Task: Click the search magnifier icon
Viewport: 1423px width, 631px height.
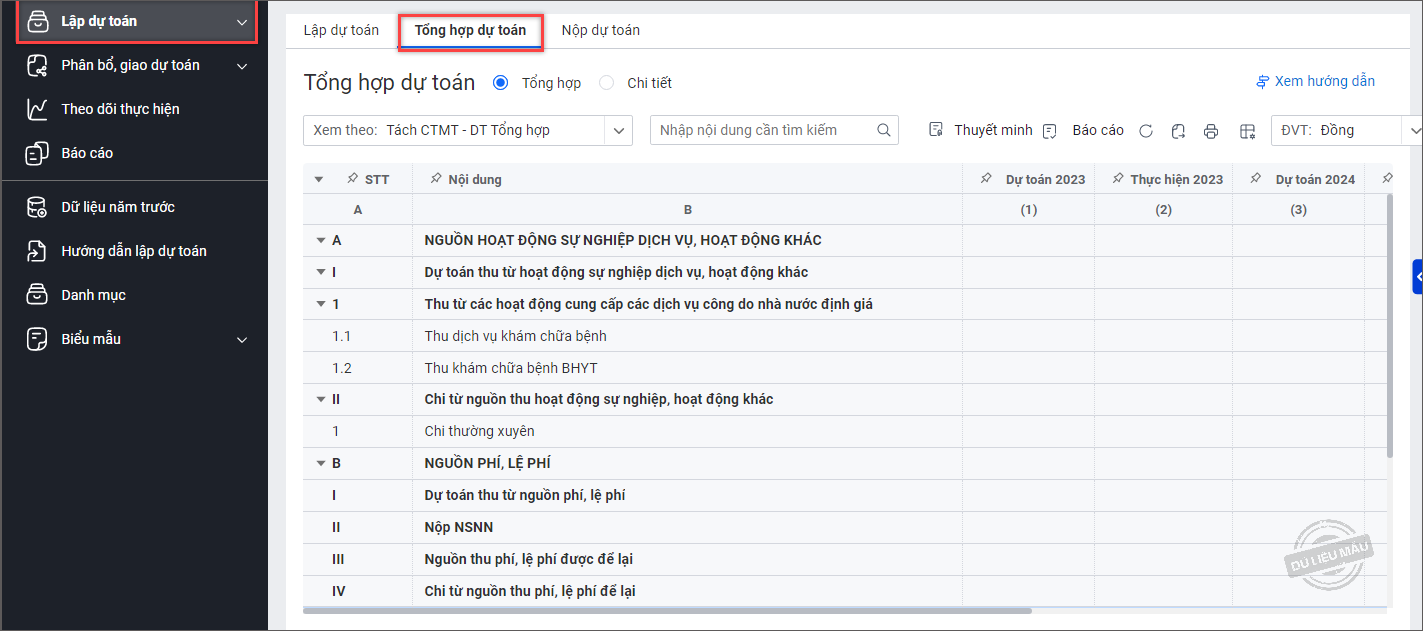Action: (884, 130)
